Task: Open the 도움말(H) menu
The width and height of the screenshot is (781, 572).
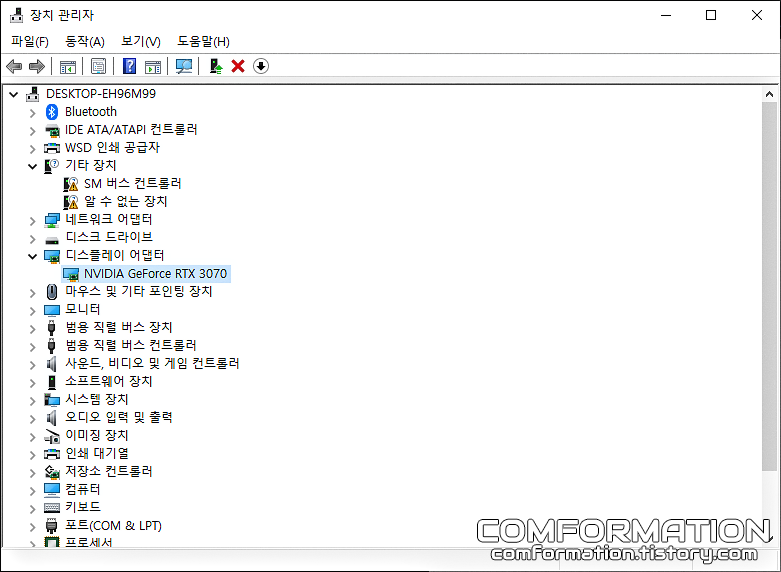Action: click(x=203, y=41)
